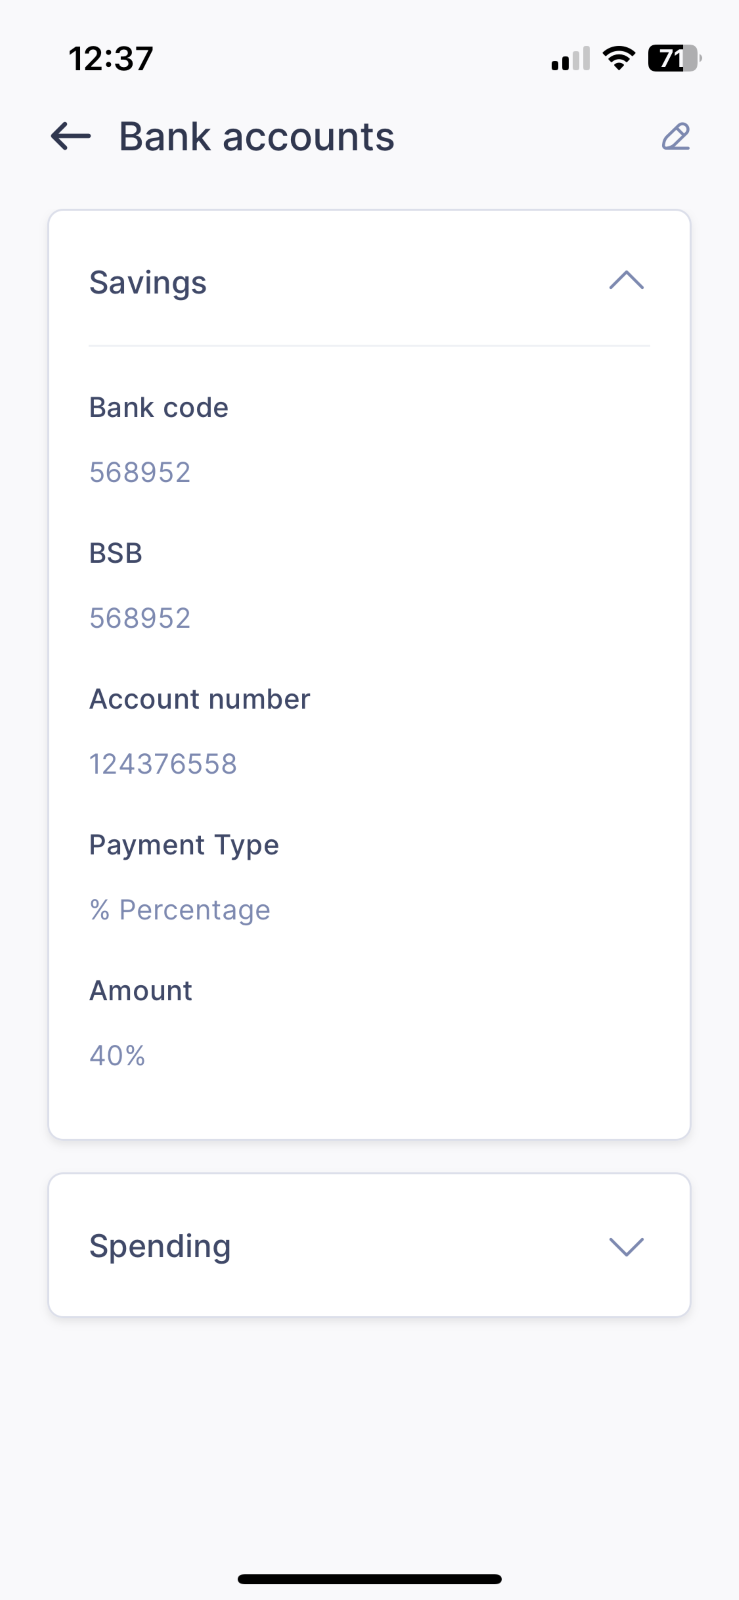Open edit mode with the pencil icon

pyautogui.click(x=676, y=137)
